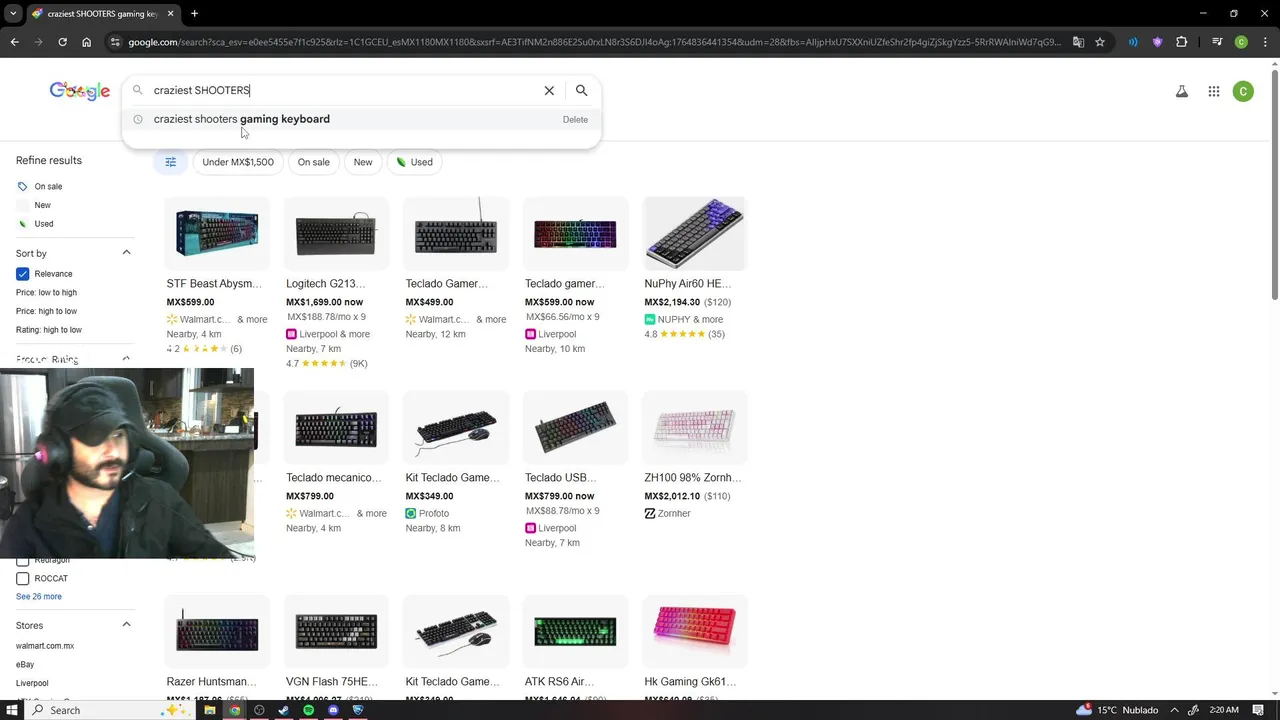Open the ZH100 98% Zornher product title
This screenshot has width=1280, height=720.
coord(693,478)
